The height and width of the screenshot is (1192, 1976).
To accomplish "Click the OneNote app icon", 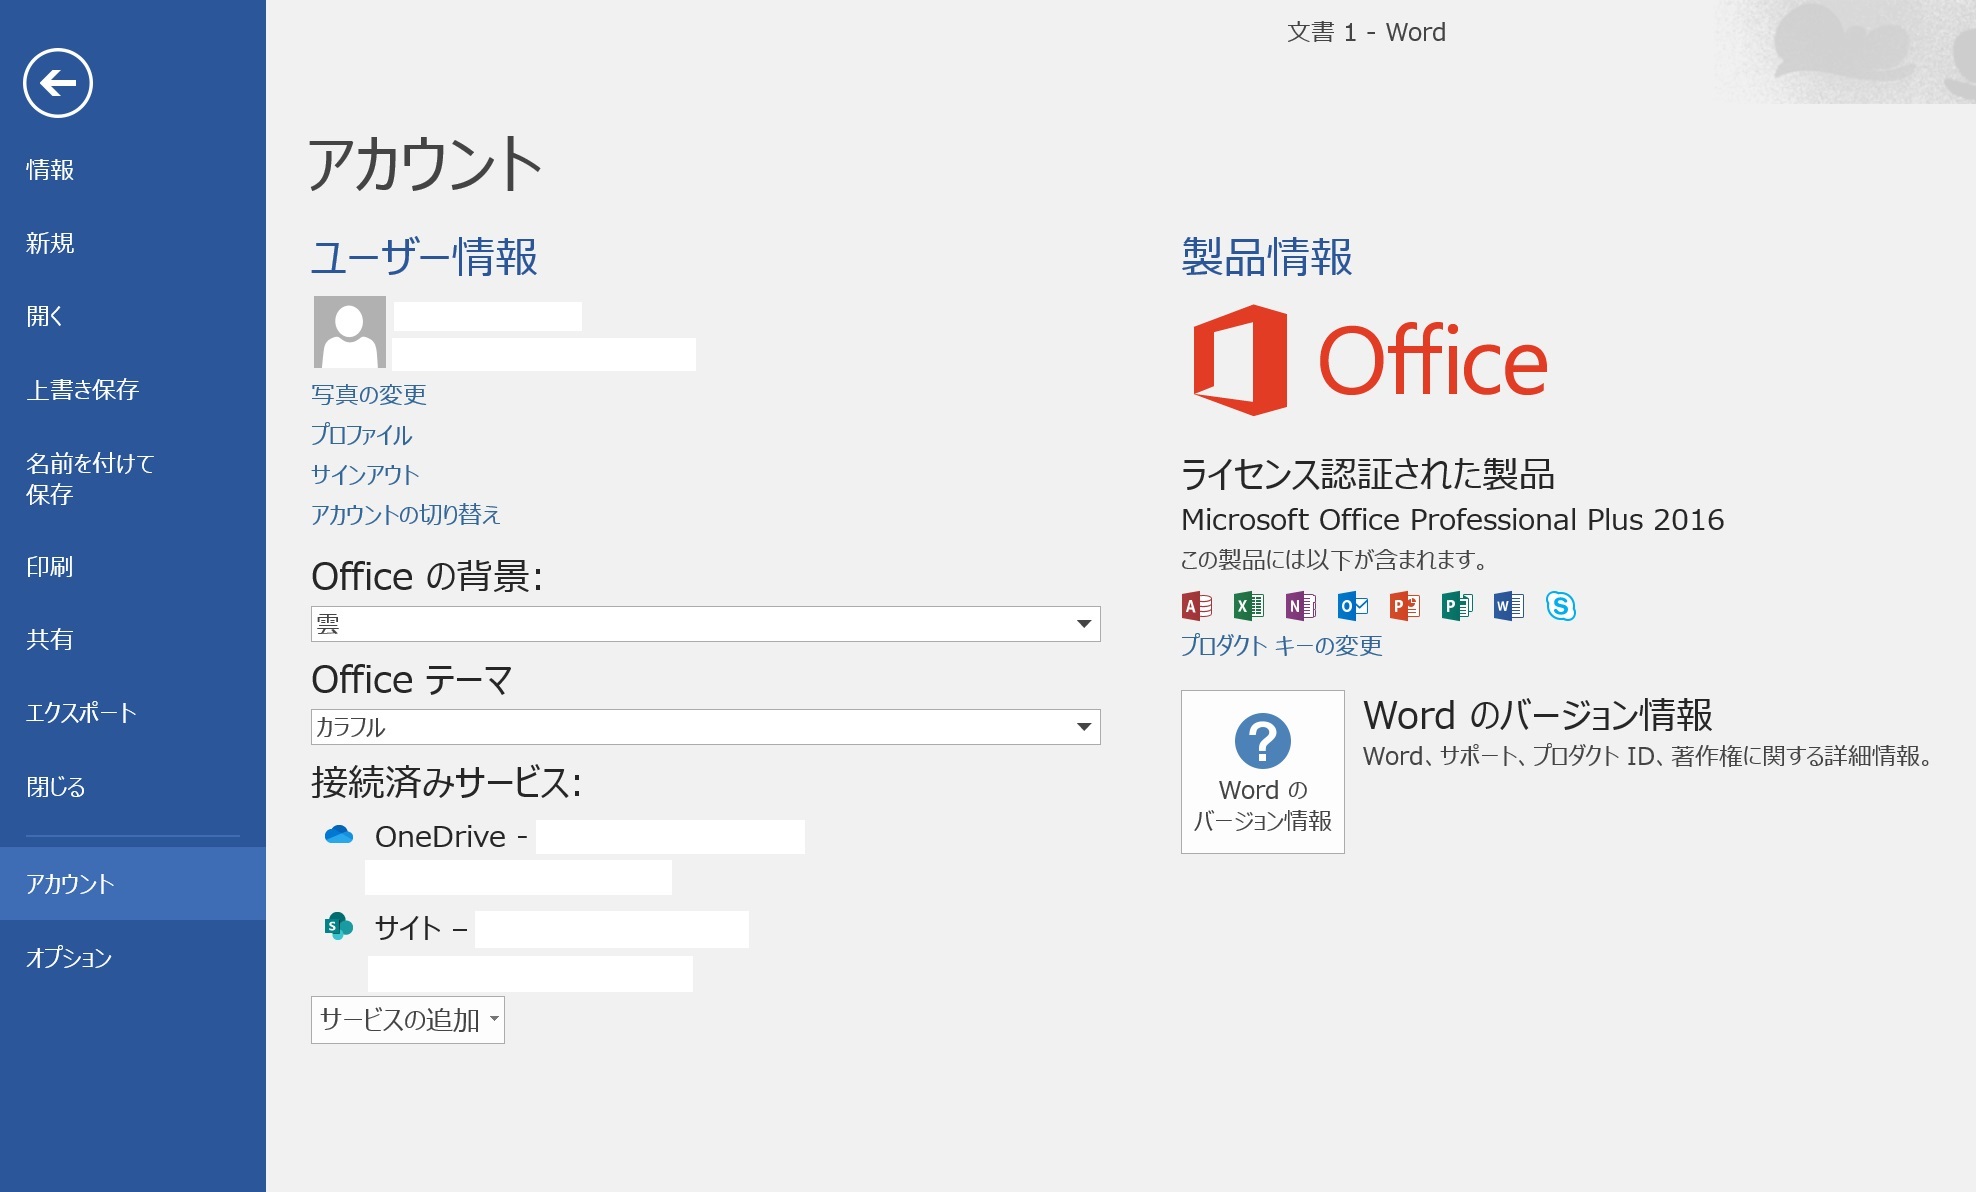I will click(x=1301, y=606).
